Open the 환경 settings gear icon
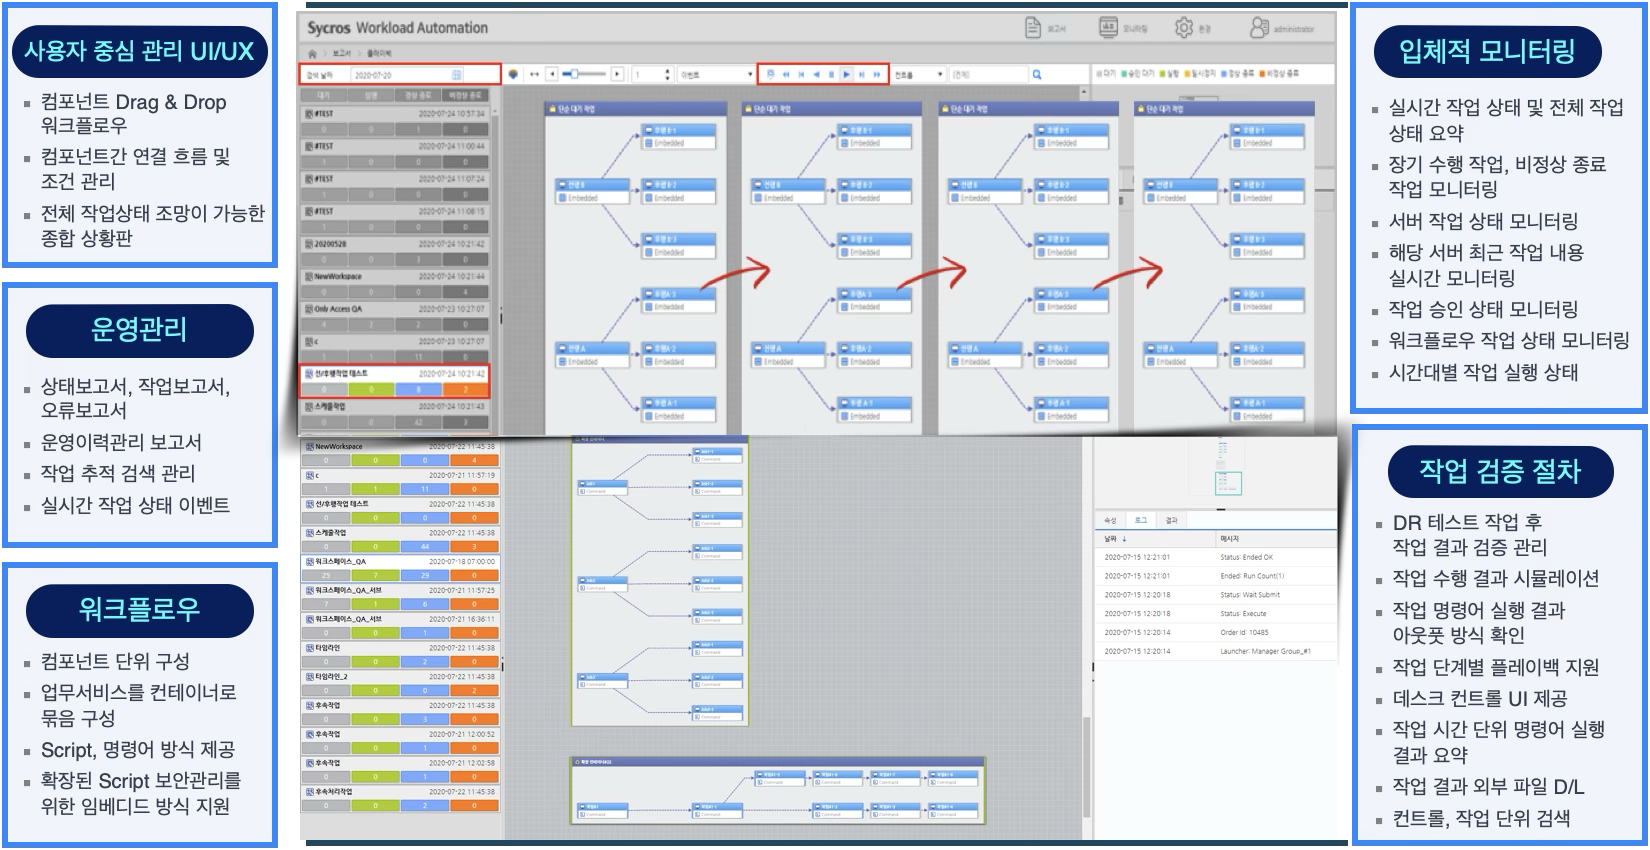Viewport: 1650px width, 850px height. click(x=1184, y=28)
